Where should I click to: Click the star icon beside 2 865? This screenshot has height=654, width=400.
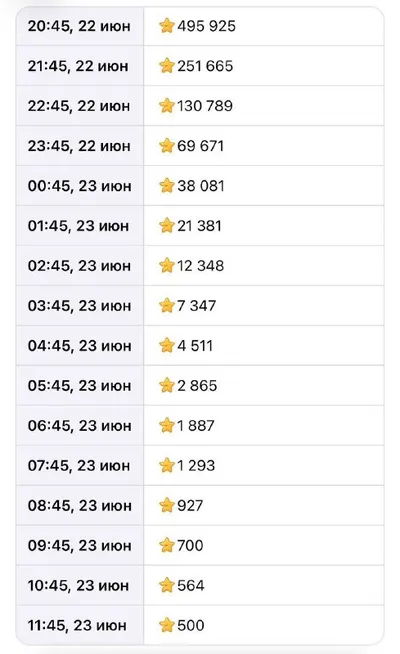[166, 386]
